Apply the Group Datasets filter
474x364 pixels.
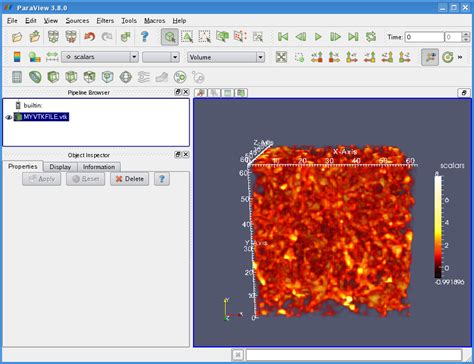[180, 77]
